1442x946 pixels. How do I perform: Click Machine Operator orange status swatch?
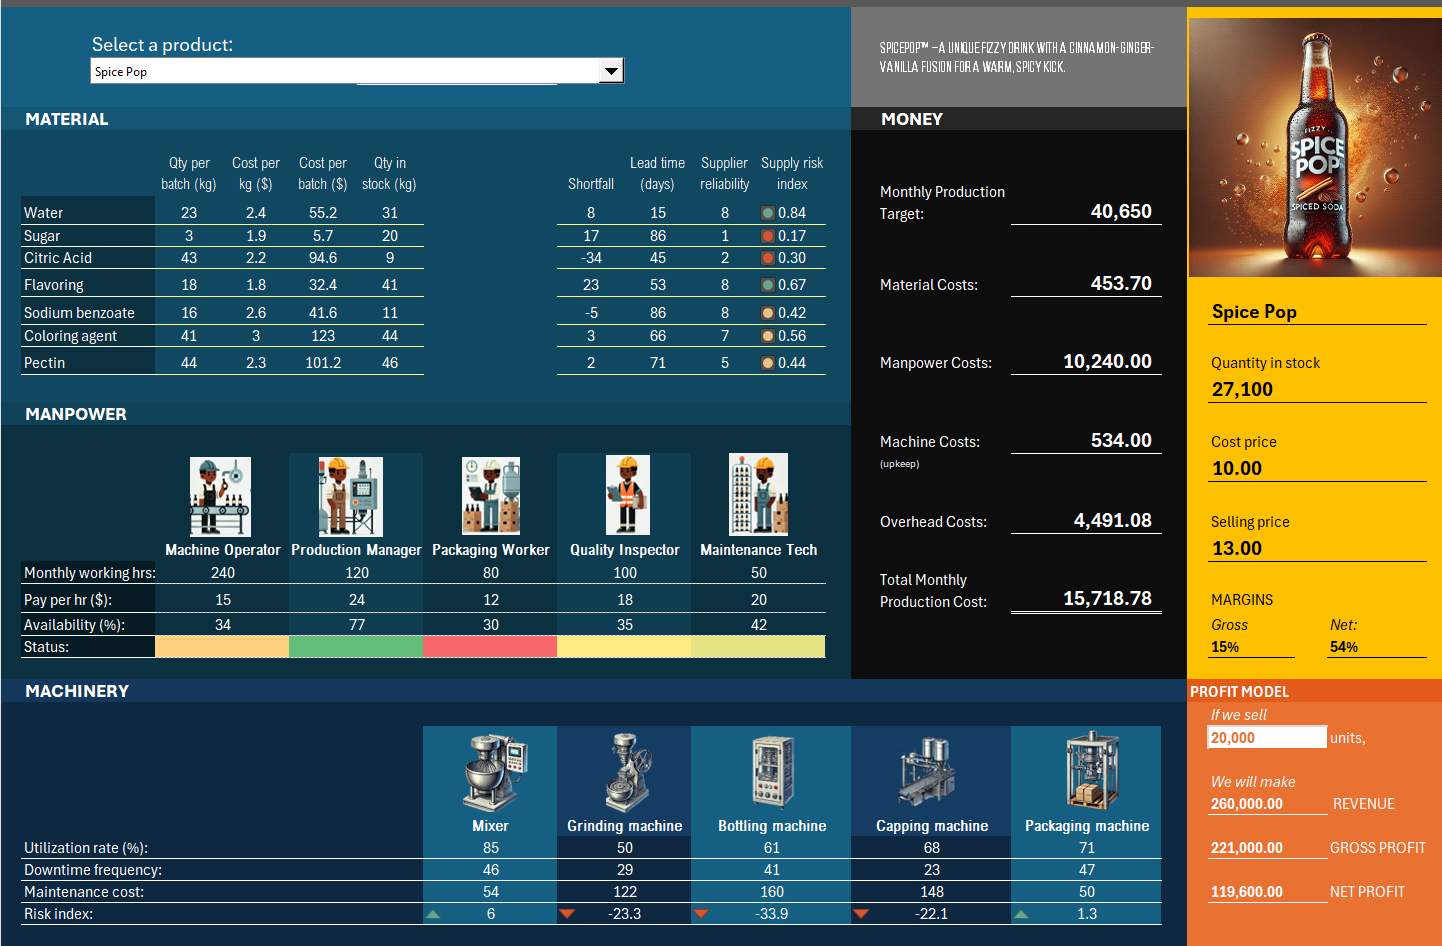[222, 647]
